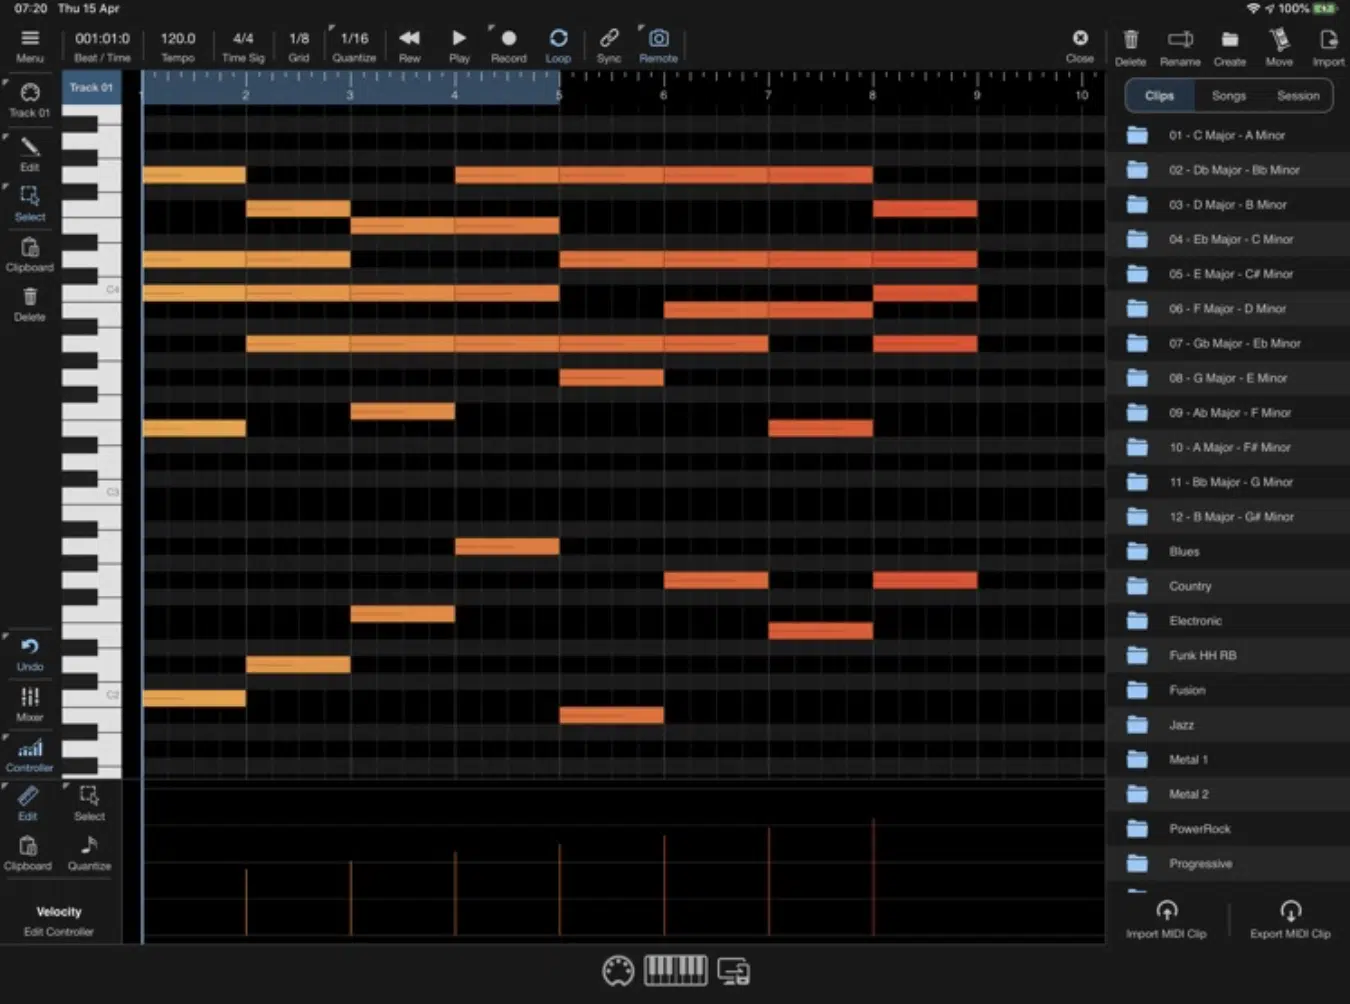This screenshot has width=1350, height=1004.
Task: Click Export MIDI Clip
Action: (1290, 919)
